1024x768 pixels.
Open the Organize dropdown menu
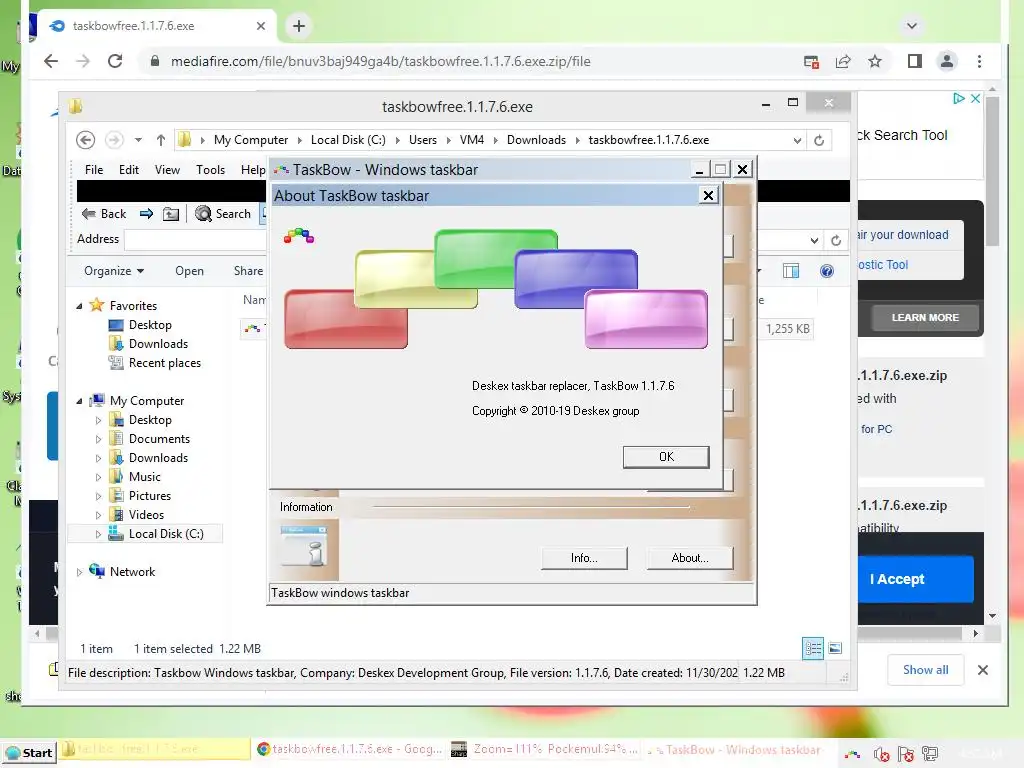114,271
